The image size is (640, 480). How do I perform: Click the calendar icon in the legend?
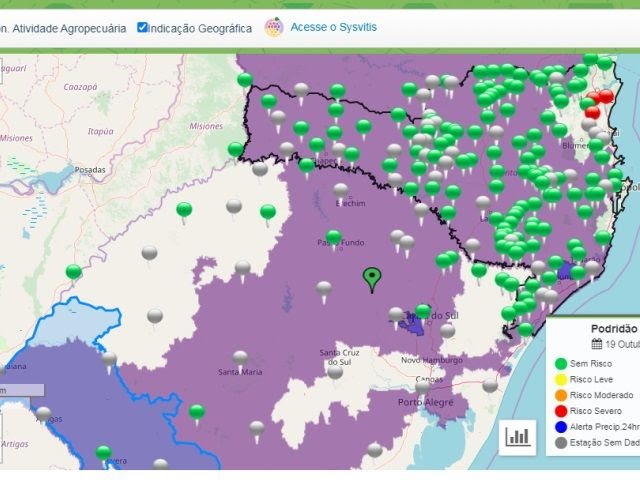click(596, 344)
